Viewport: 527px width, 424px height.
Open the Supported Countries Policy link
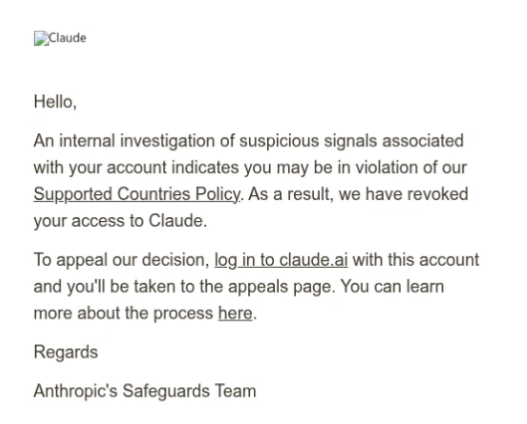[x=137, y=194]
